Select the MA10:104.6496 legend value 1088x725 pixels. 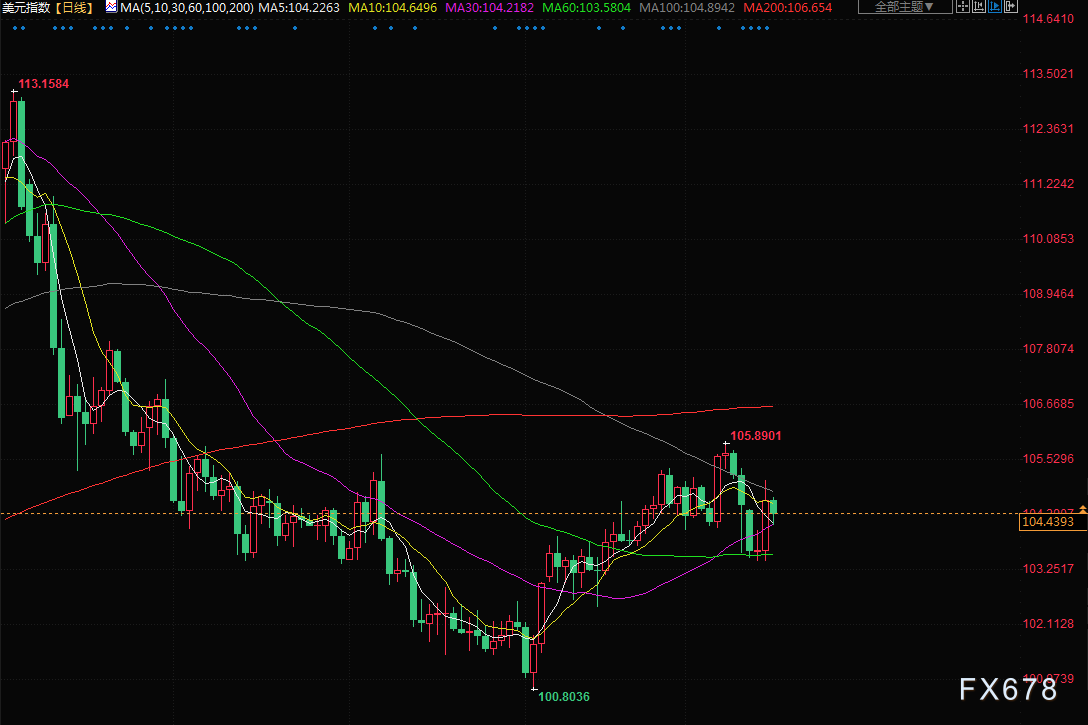pos(393,8)
